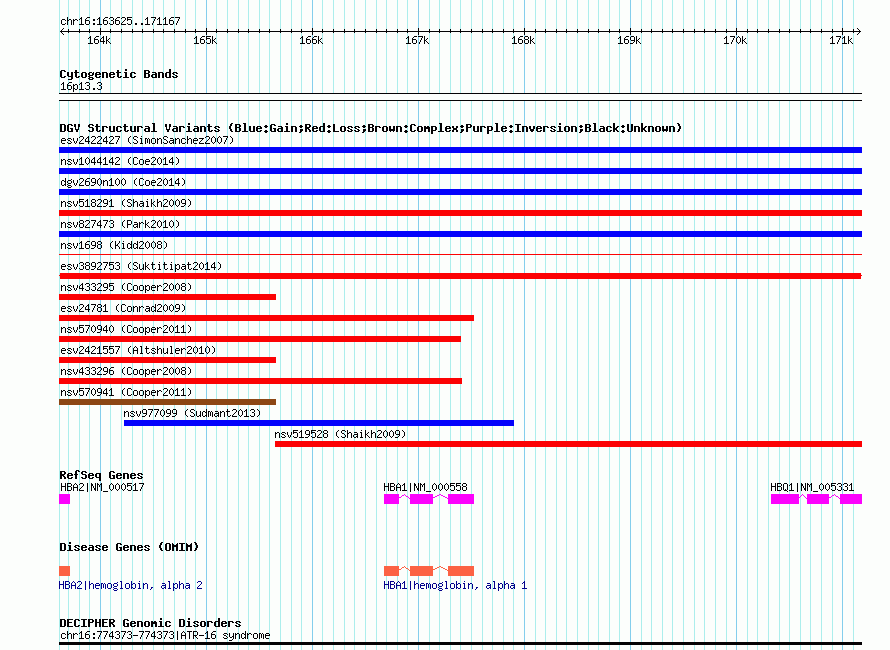Click the chr16:774373-774373|ATR-16 syndrome label
Image resolution: width=890 pixels, height=650 pixels.
pos(165,635)
